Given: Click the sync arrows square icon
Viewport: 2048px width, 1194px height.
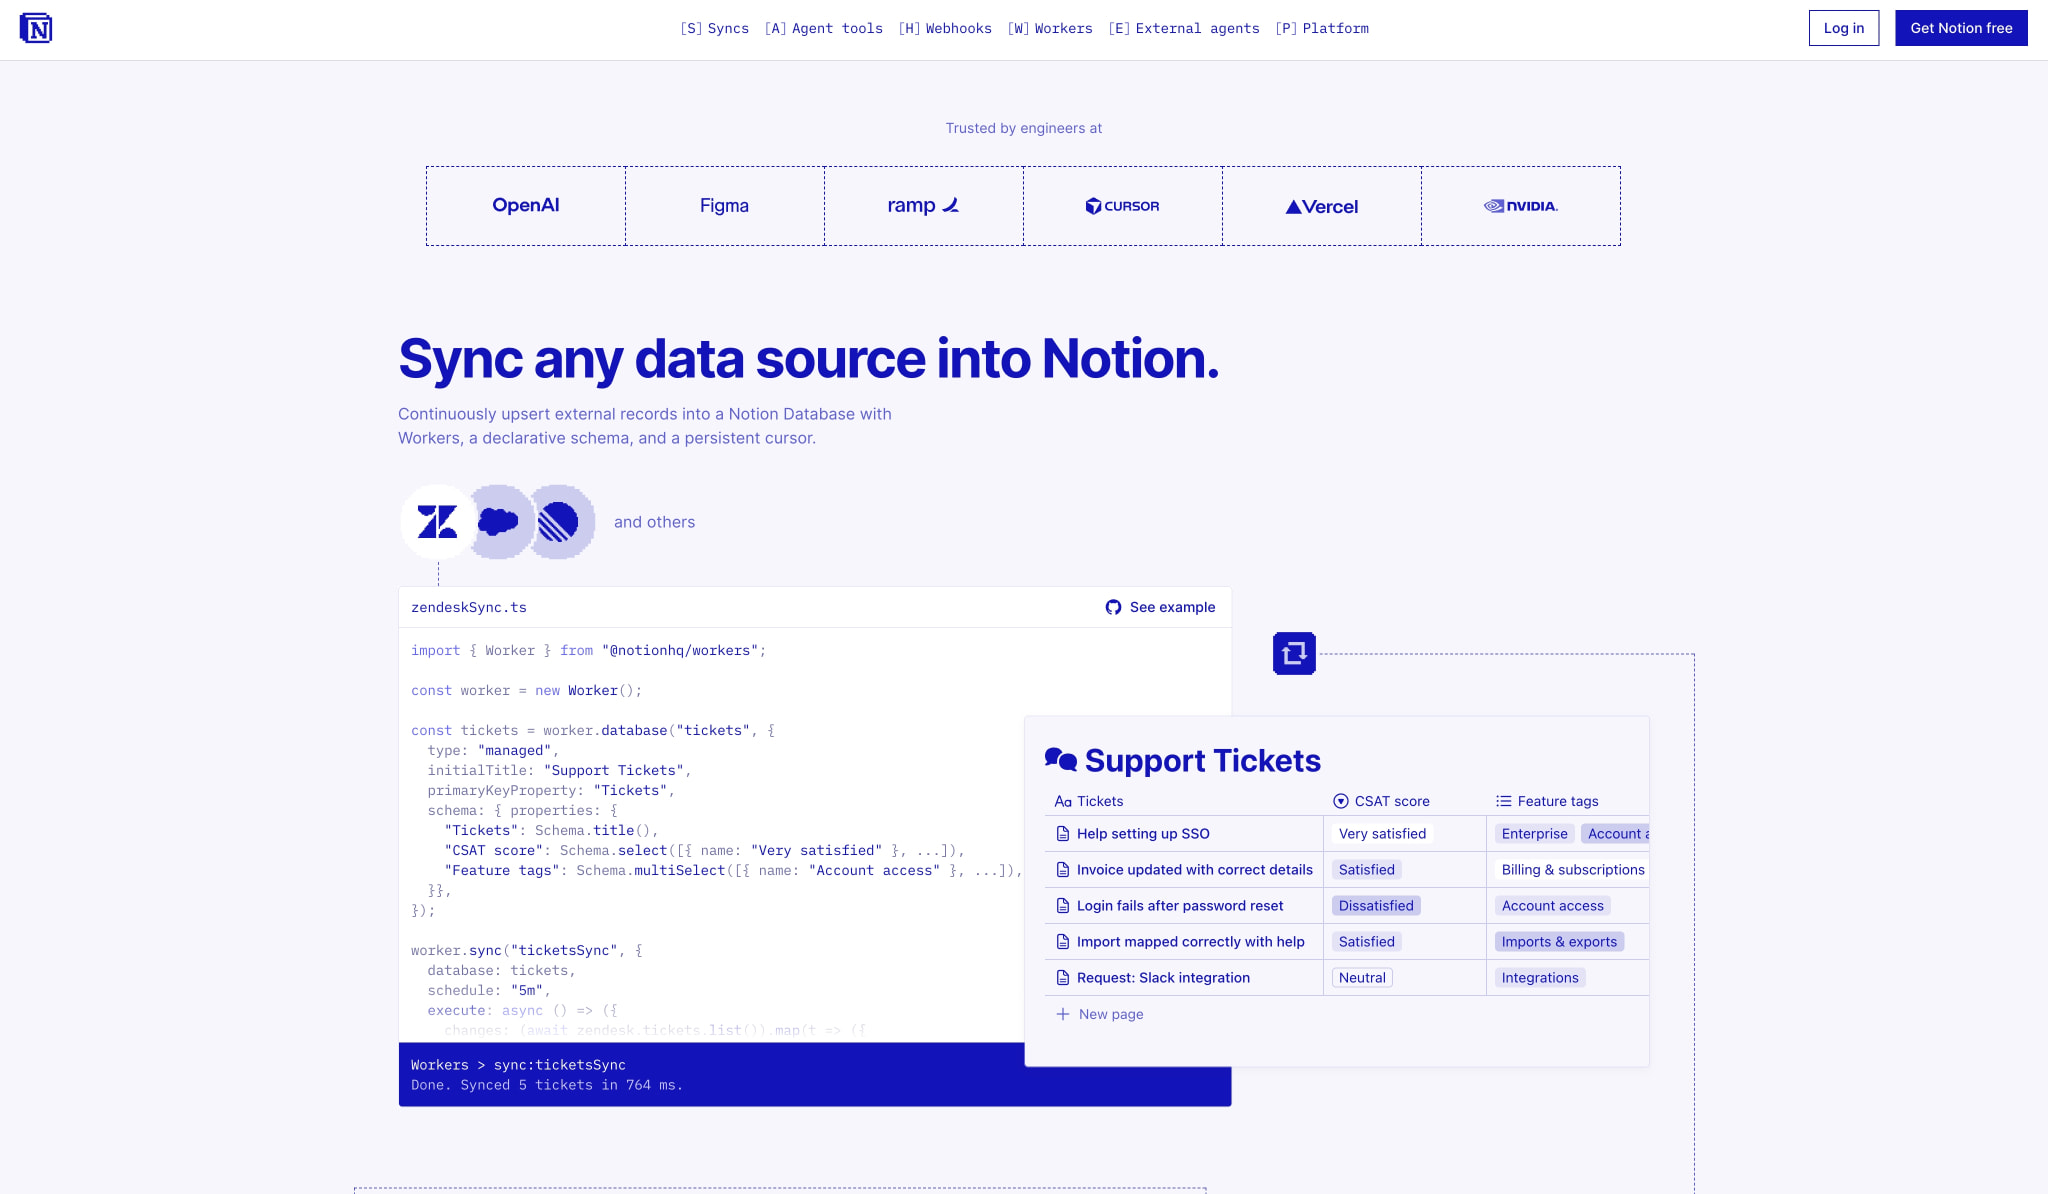Looking at the screenshot, I should 1294,654.
